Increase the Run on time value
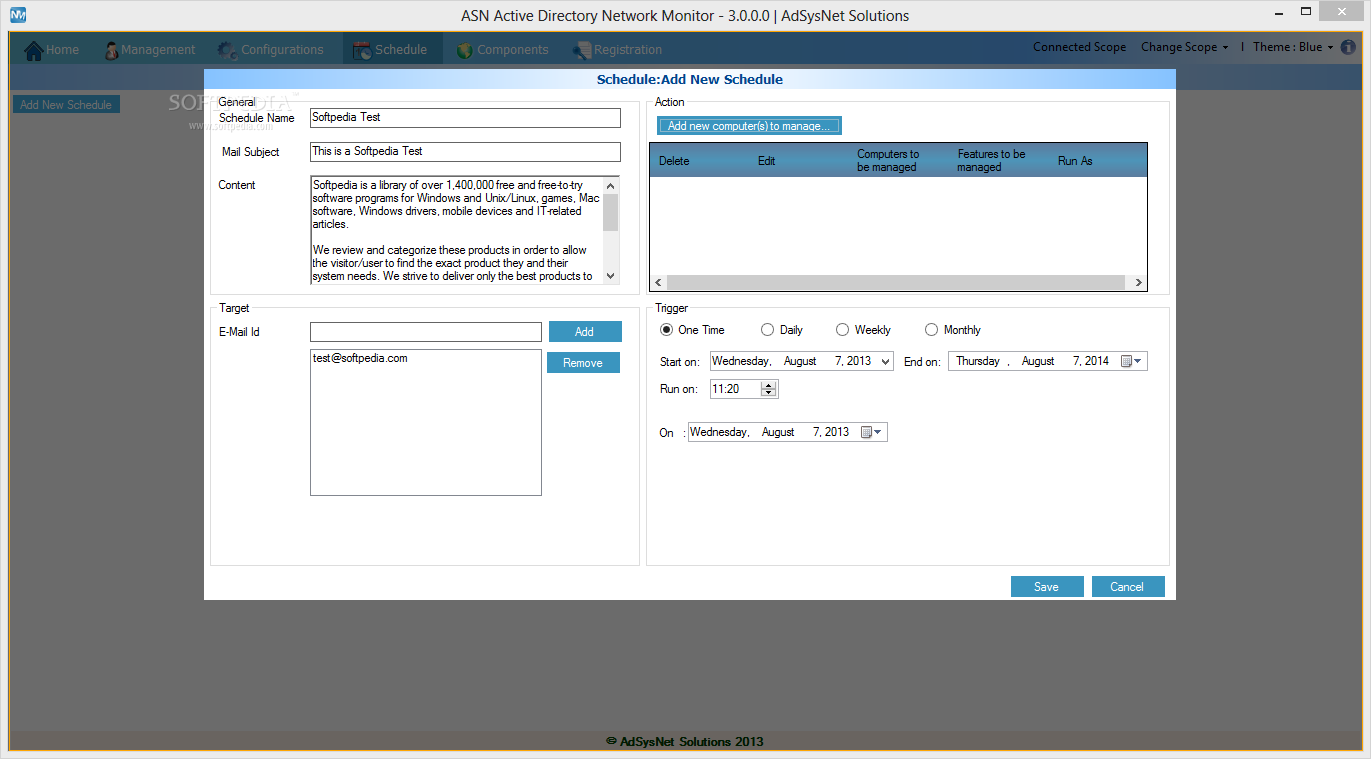 tap(768, 385)
